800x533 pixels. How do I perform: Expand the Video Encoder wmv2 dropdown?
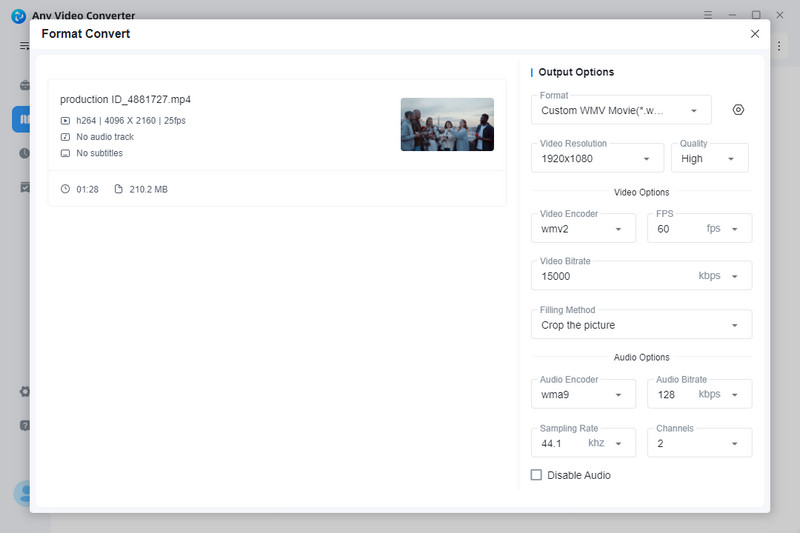point(583,229)
